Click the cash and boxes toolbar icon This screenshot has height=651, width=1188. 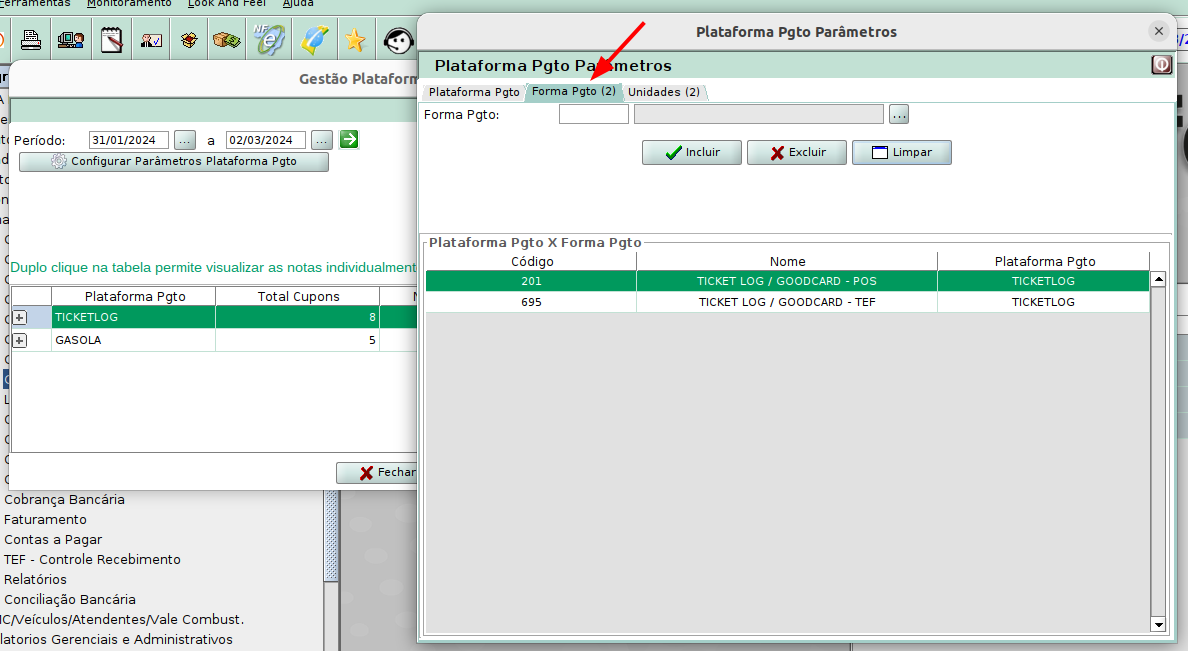click(x=228, y=41)
